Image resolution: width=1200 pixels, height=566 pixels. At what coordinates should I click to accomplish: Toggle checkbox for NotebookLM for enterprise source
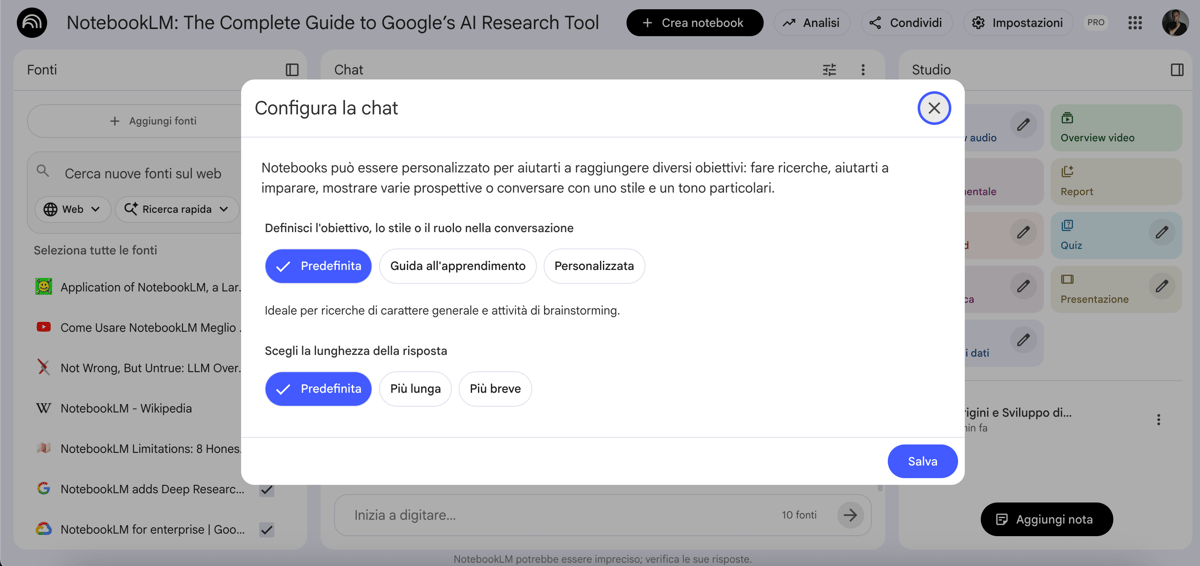[267, 530]
